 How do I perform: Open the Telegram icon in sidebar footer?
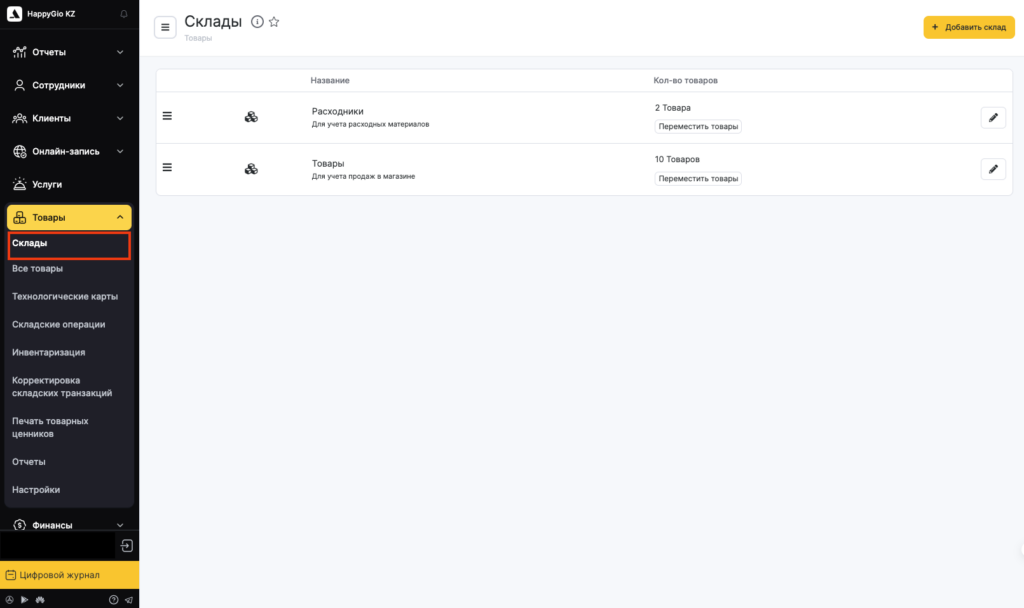click(128, 600)
